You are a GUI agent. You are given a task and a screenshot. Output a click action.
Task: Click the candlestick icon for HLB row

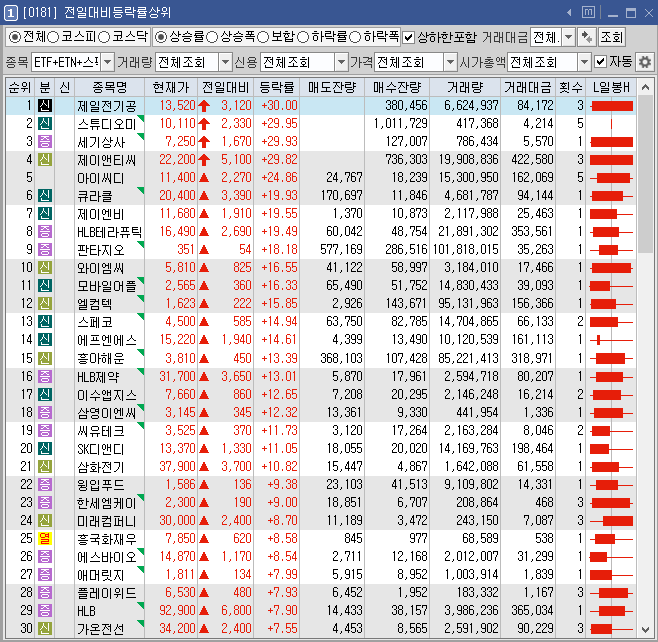coord(611,611)
